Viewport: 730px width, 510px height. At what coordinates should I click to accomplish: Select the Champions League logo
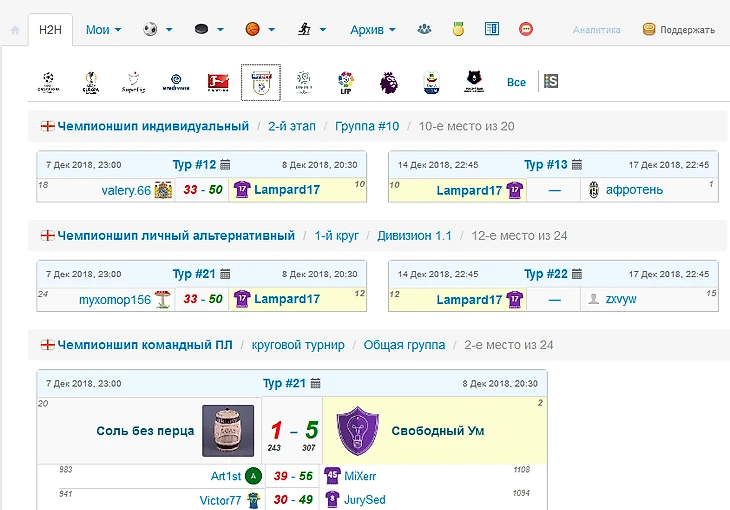click(x=48, y=82)
